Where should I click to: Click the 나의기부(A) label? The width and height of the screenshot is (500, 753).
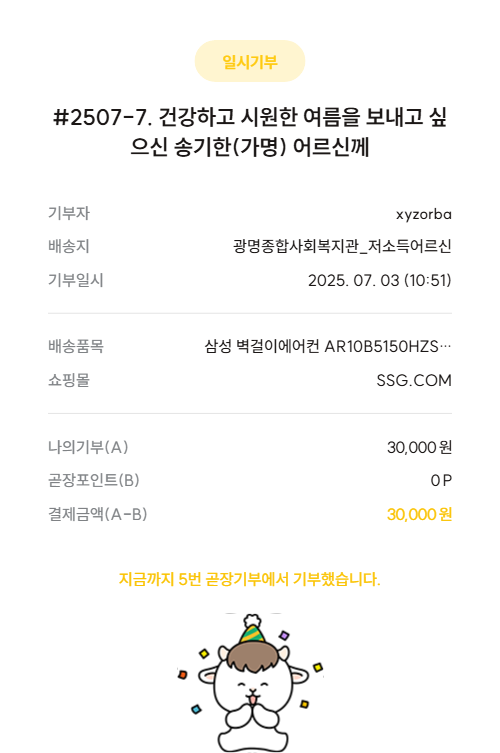click(88, 447)
